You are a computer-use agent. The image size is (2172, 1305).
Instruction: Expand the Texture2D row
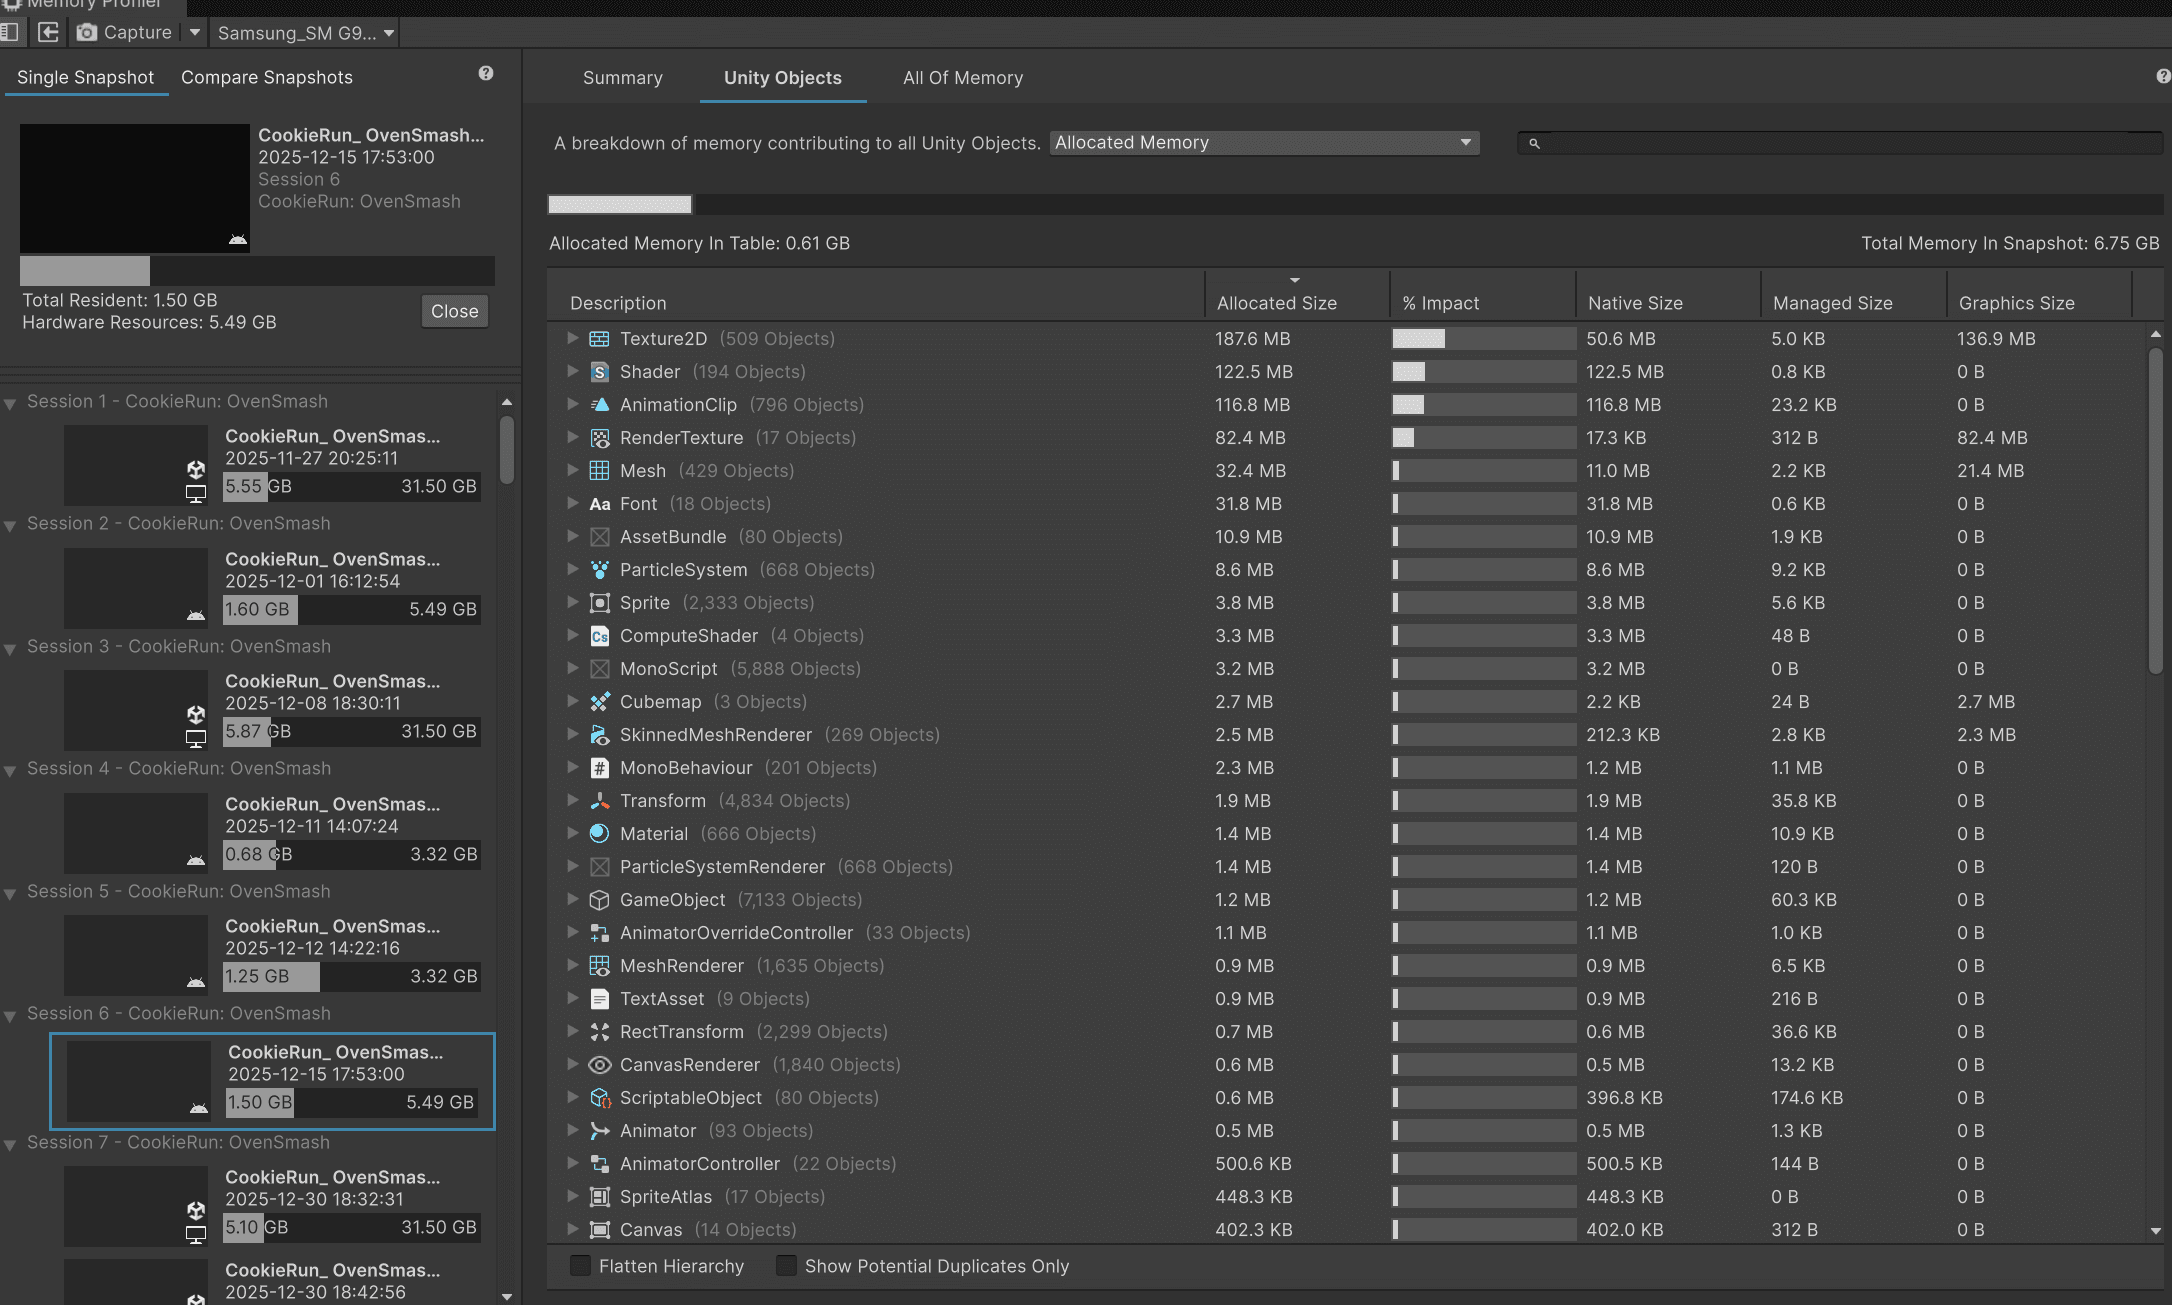[x=572, y=338]
